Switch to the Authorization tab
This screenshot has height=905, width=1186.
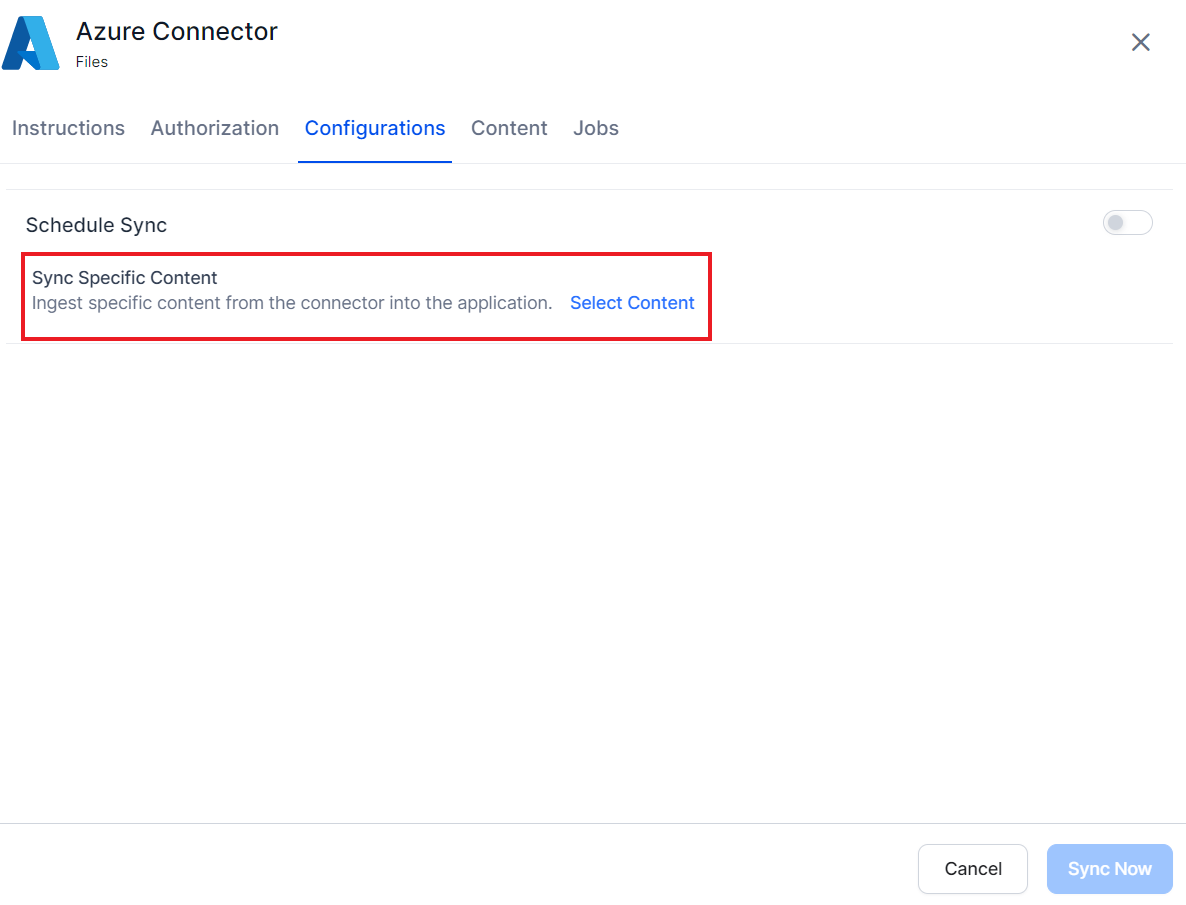[214, 128]
